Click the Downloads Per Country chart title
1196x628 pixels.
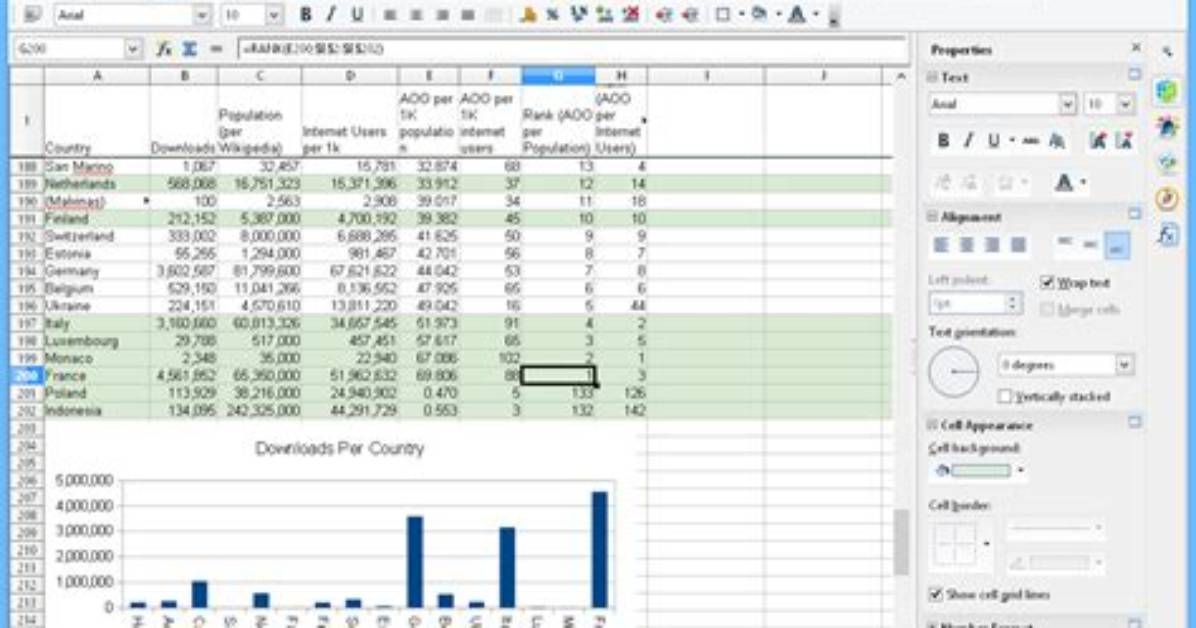point(339,449)
